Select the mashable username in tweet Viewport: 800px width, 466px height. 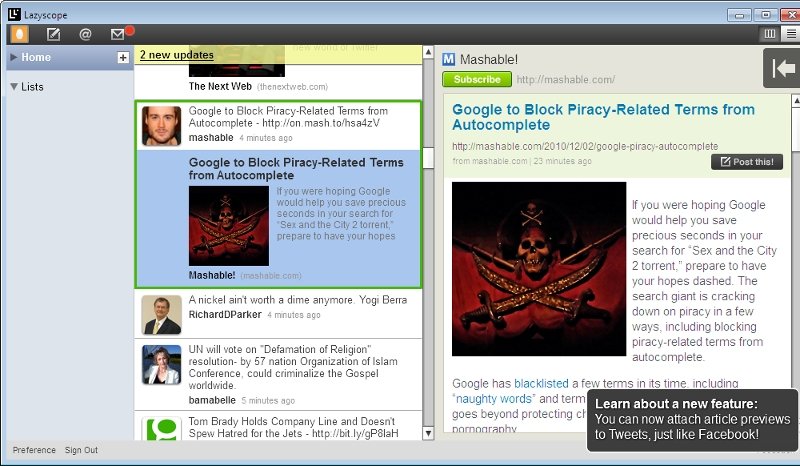pyautogui.click(x=211, y=138)
